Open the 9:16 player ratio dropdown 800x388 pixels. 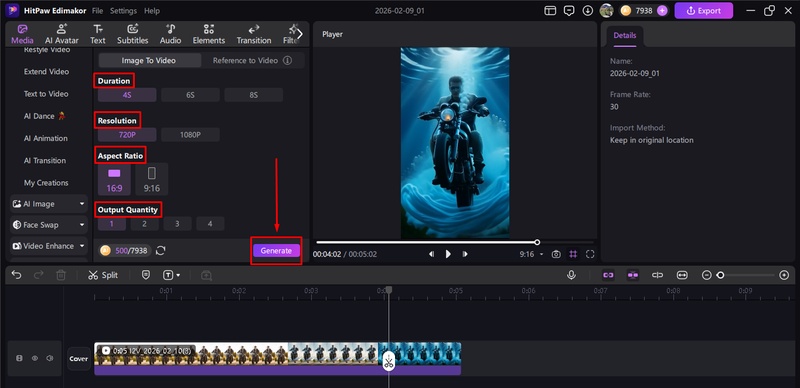click(531, 254)
